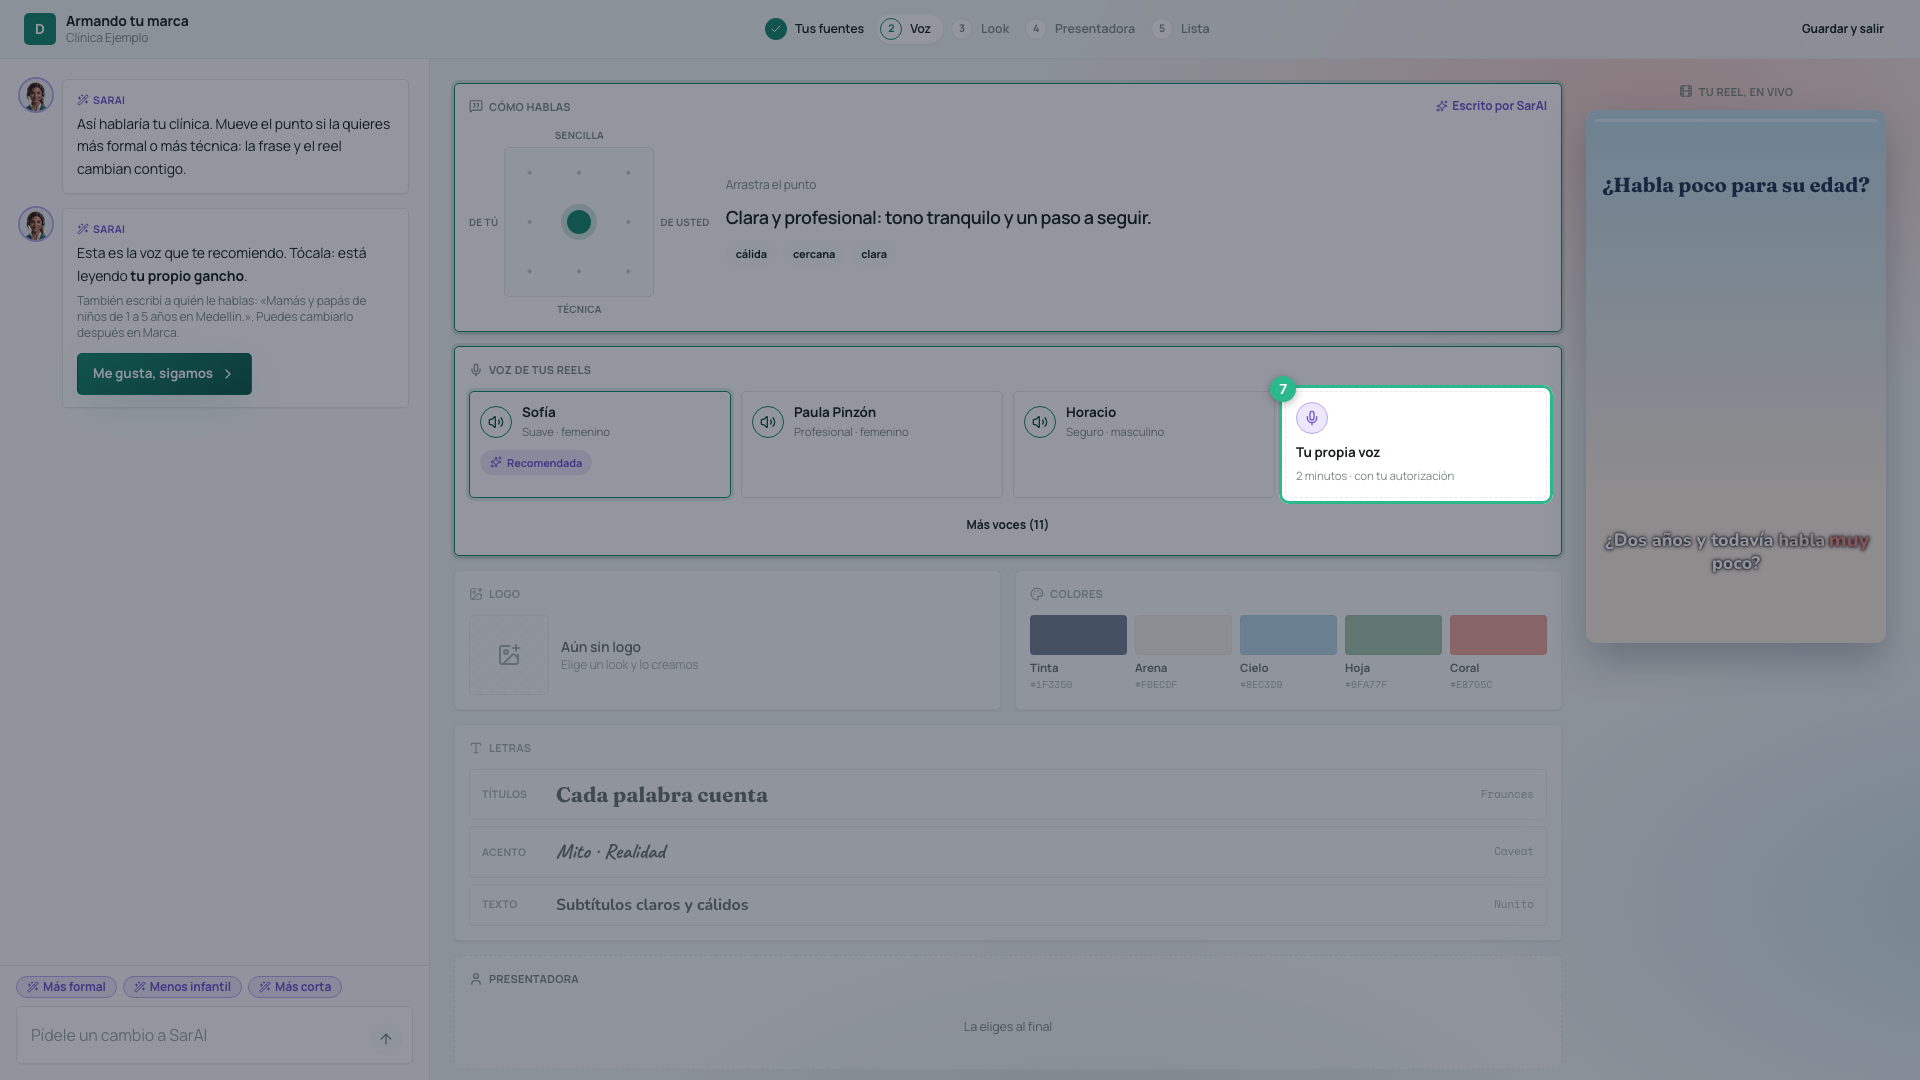Click the microphone icon in Tu propia voz
Viewport: 1920px width, 1080px height.
pos(1312,418)
